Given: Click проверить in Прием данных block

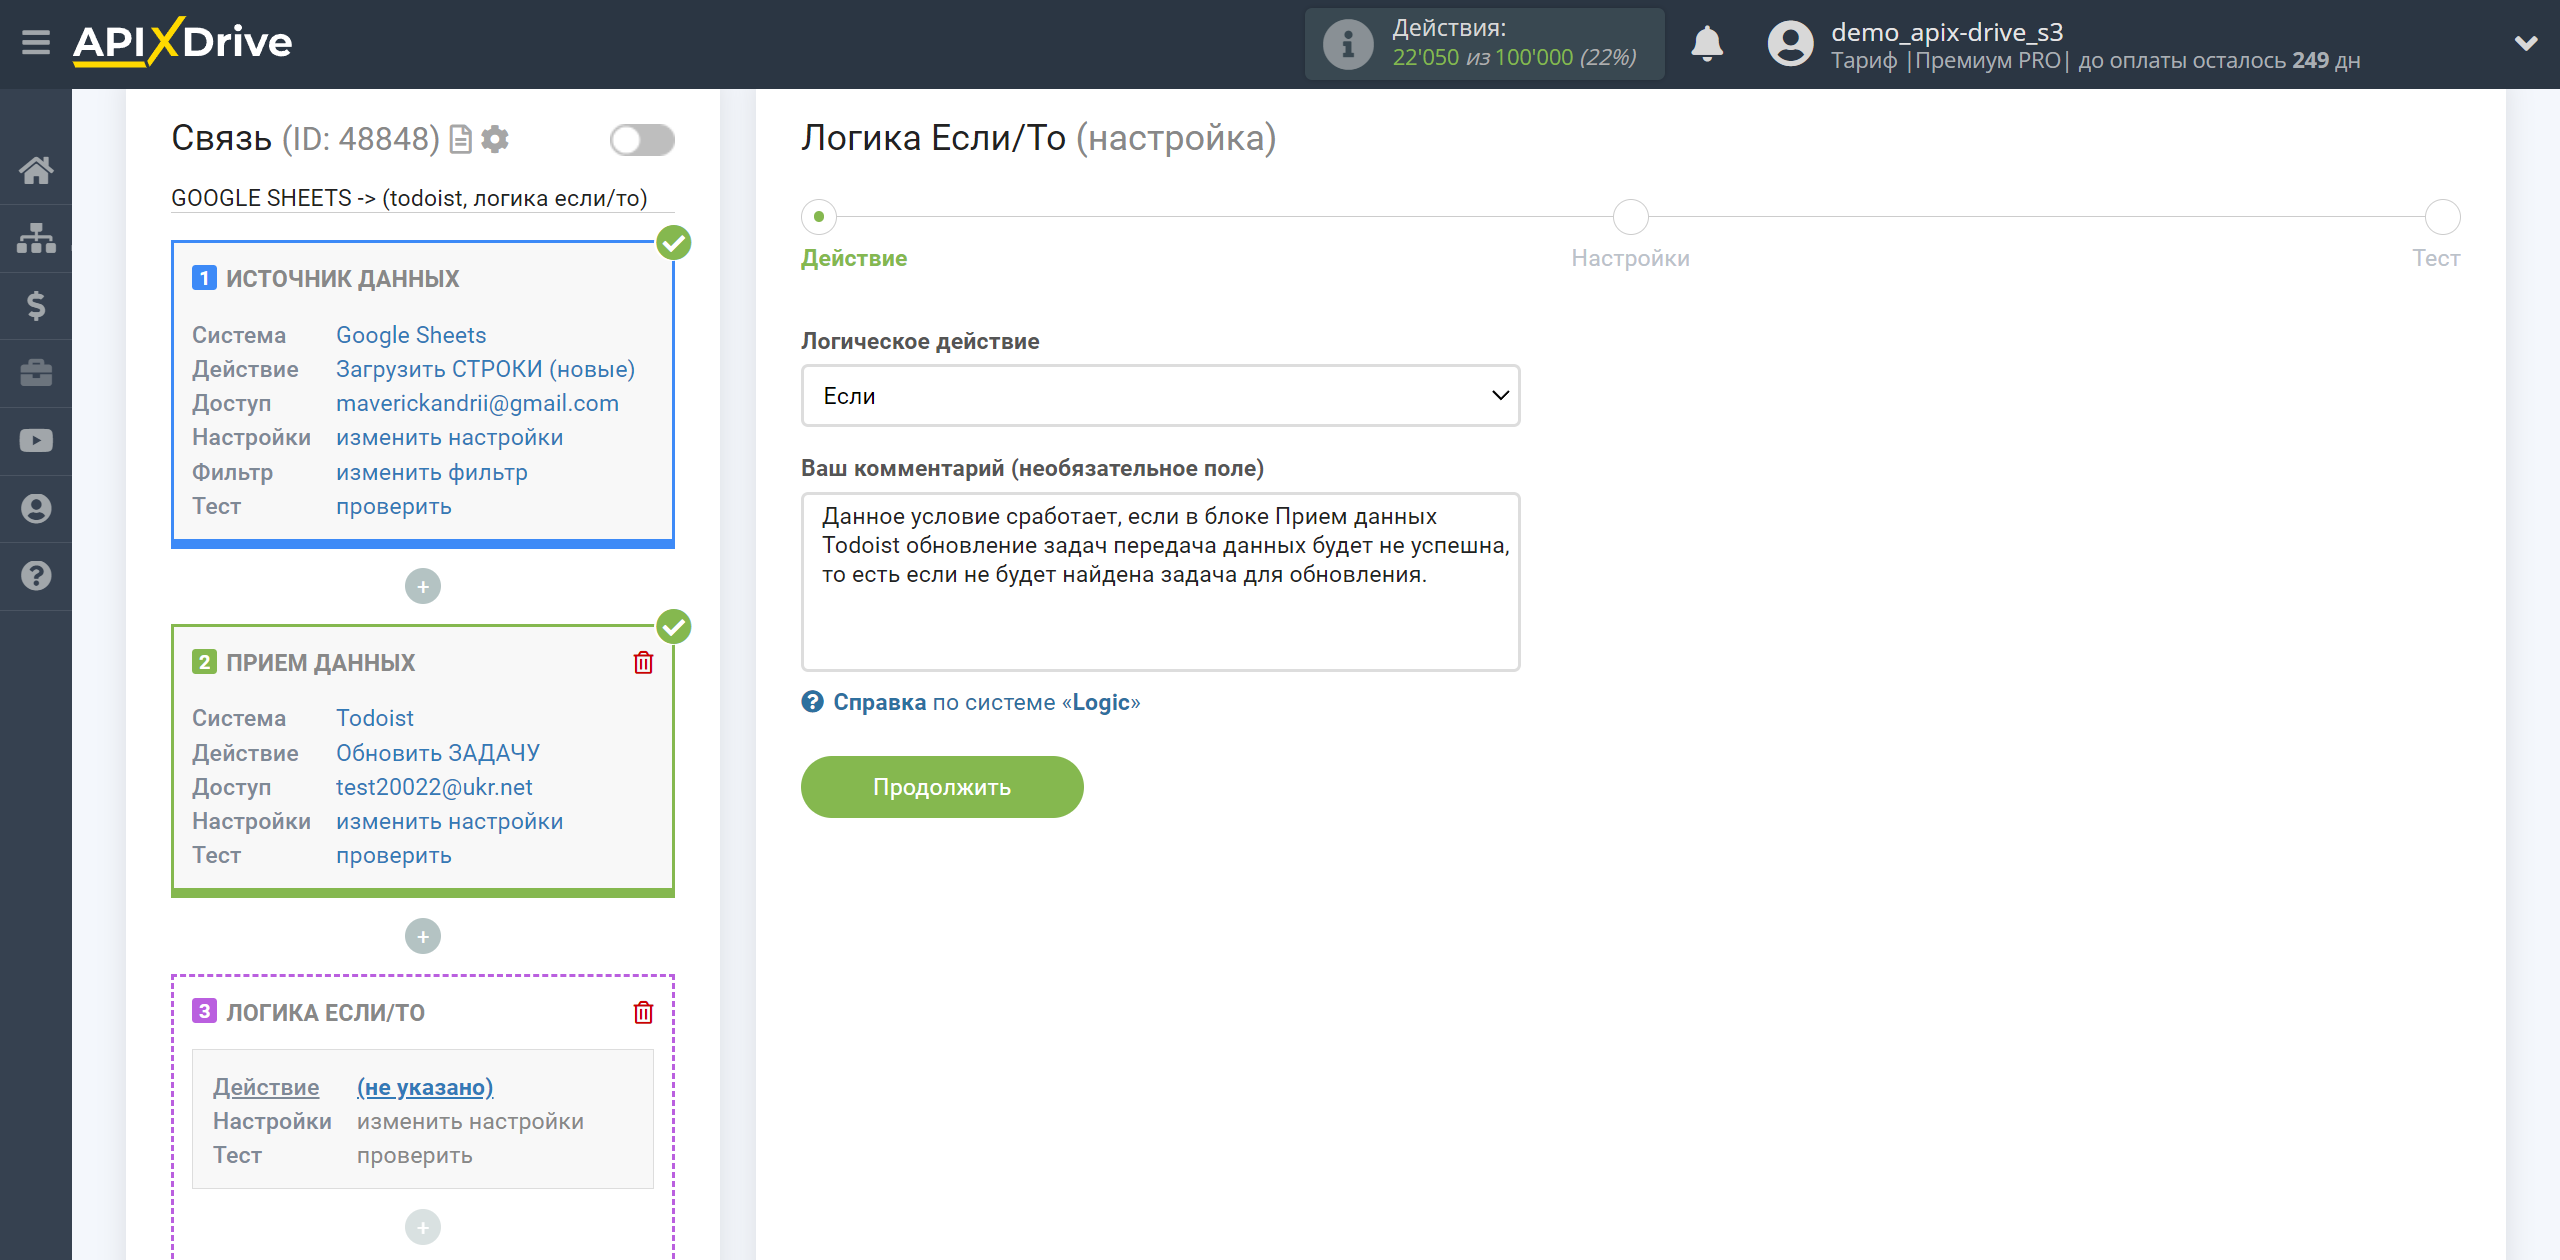Looking at the screenshot, I should (x=394, y=855).
